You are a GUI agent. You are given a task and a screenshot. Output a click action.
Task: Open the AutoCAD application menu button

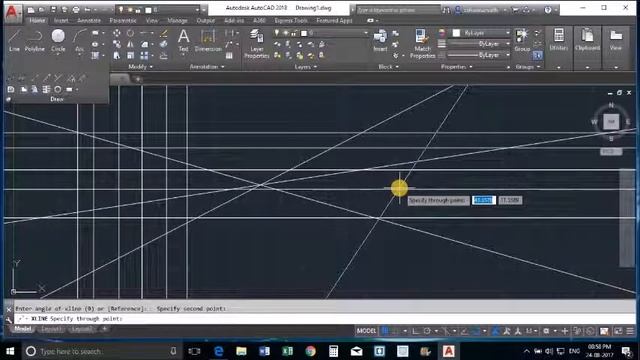(x=13, y=12)
